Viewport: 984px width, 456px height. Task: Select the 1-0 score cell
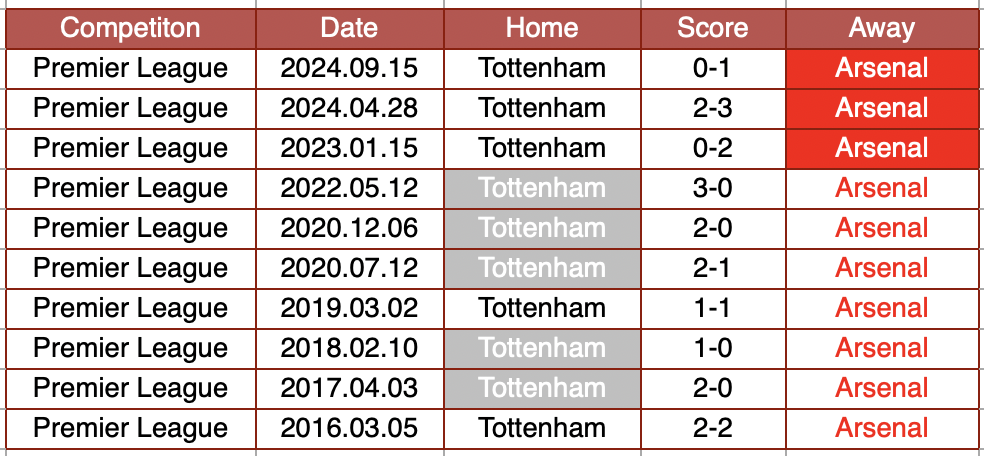click(712, 348)
